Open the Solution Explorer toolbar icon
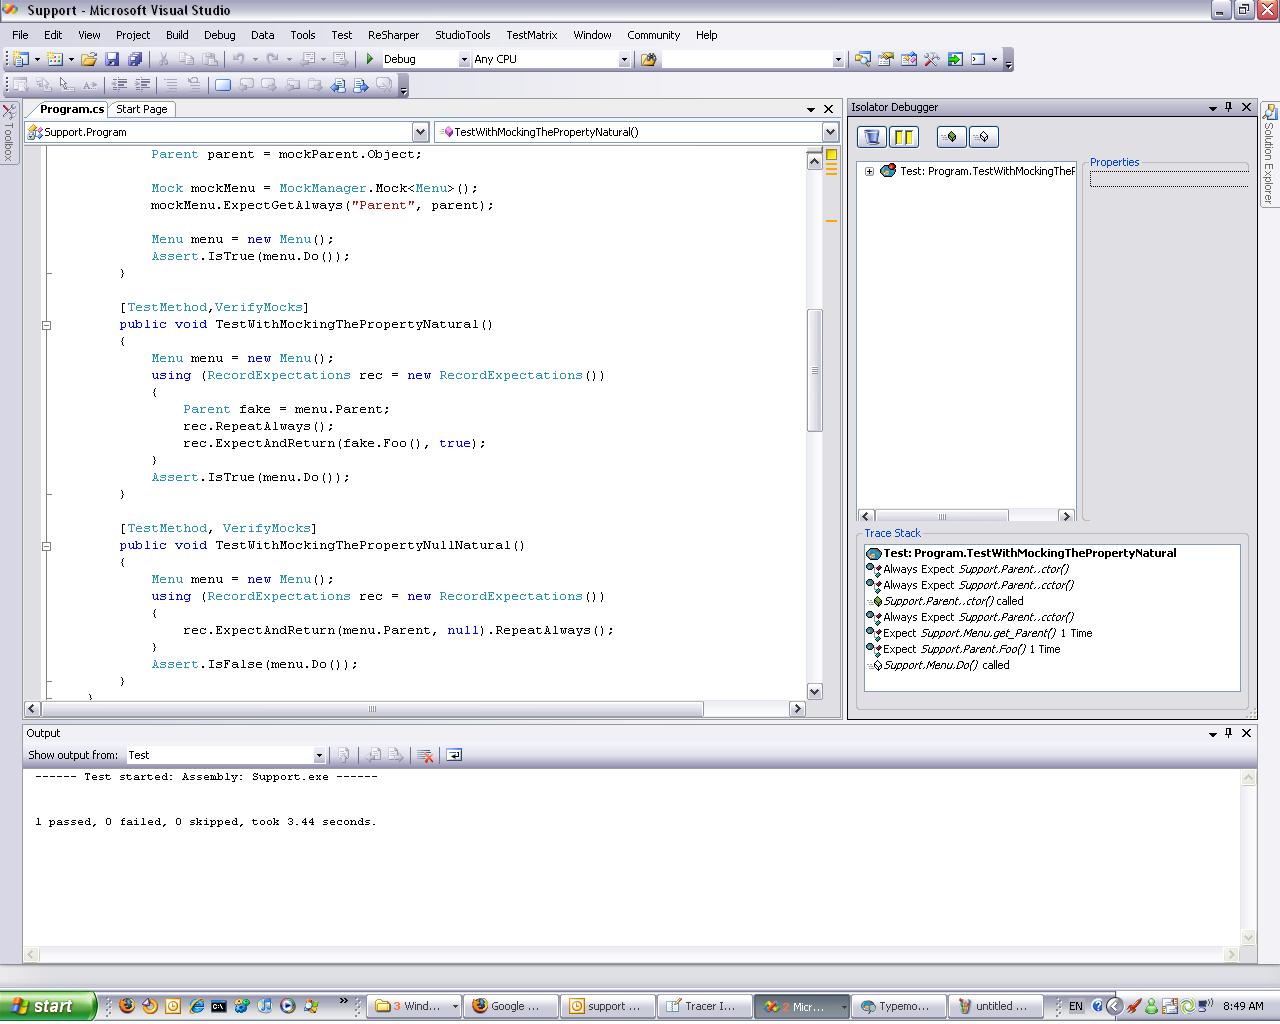Image resolution: width=1280 pixels, height=1024 pixels. coord(862,59)
